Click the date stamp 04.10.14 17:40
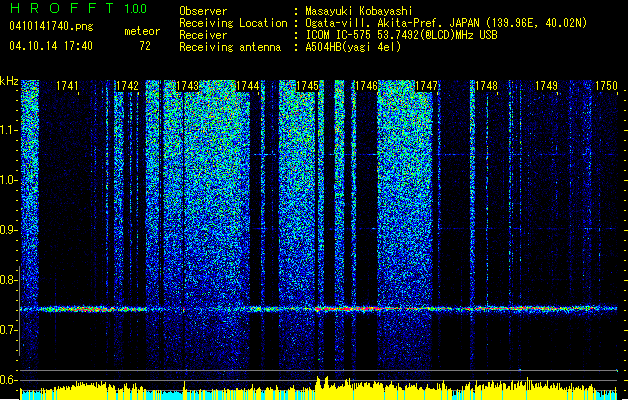 point(51,46)
